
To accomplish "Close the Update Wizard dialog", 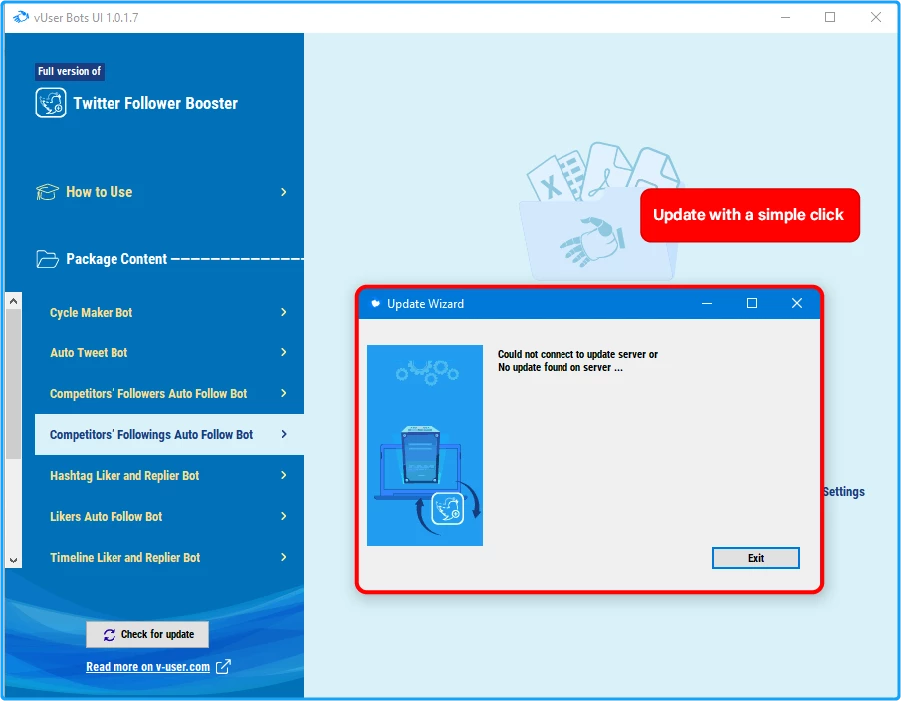I will [x=796, y=303].
